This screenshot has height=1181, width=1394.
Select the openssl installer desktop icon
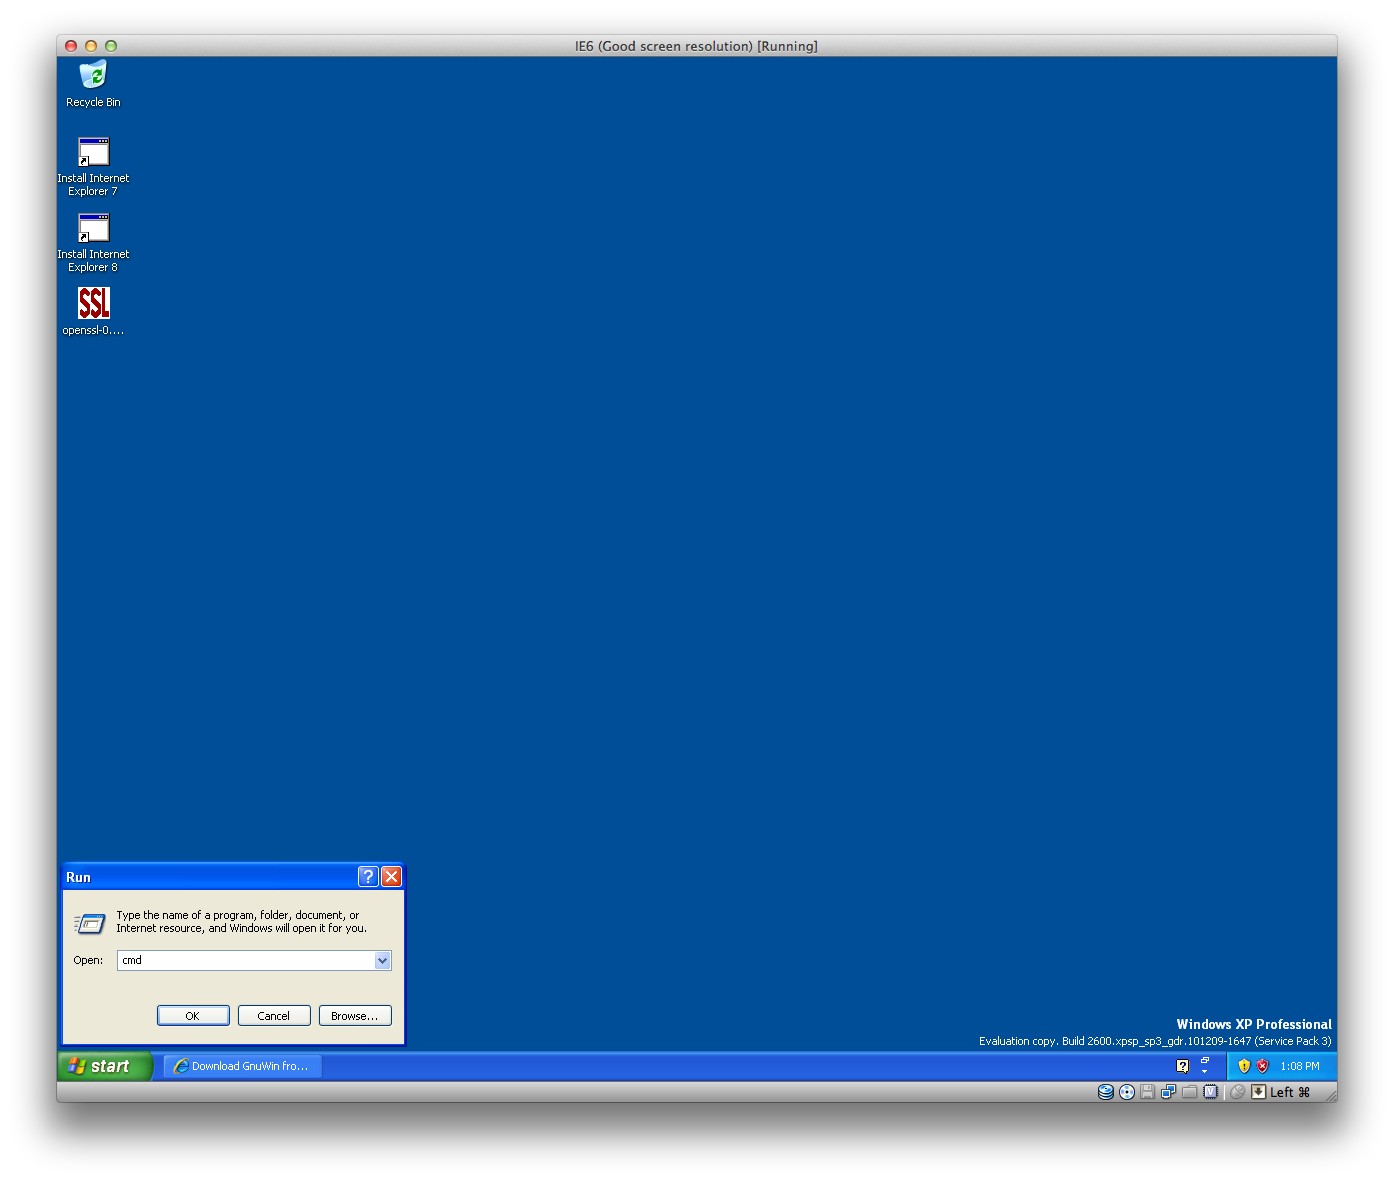coord(93,311)
